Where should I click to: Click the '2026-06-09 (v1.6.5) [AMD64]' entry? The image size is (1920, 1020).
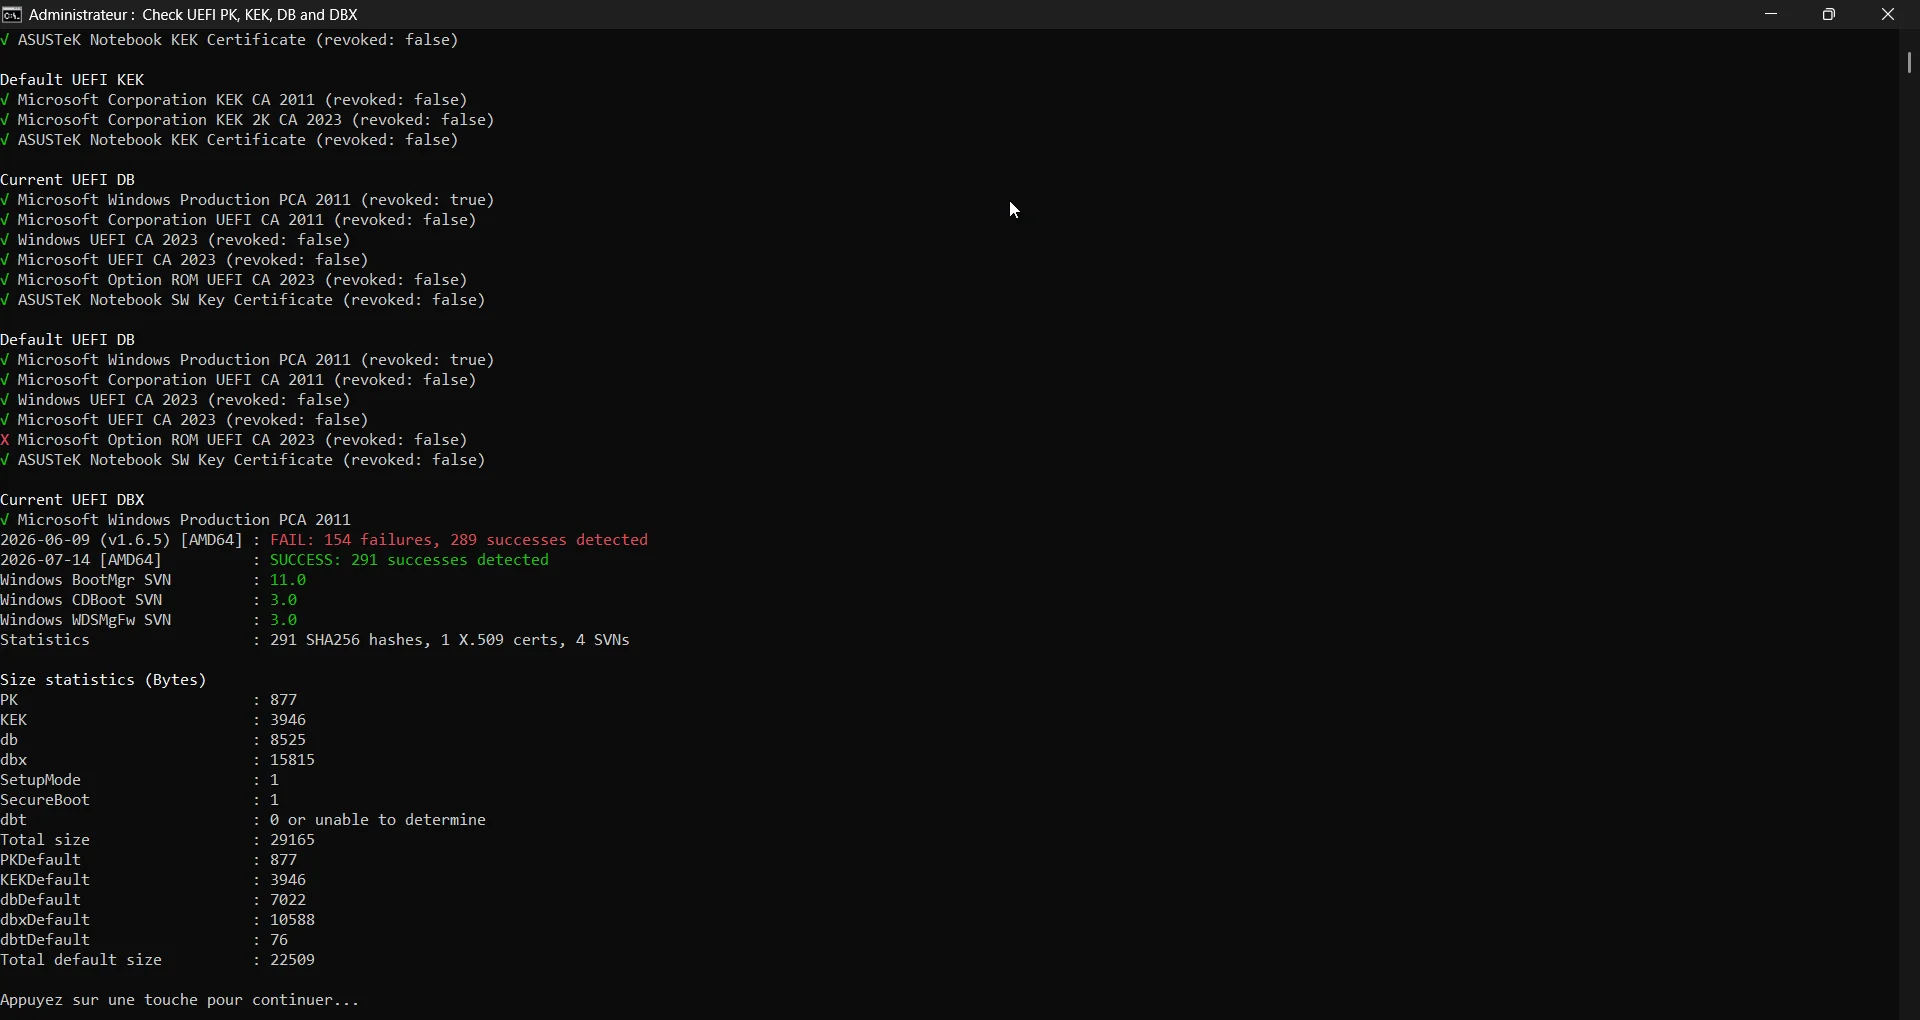click(x=122, y=540)
